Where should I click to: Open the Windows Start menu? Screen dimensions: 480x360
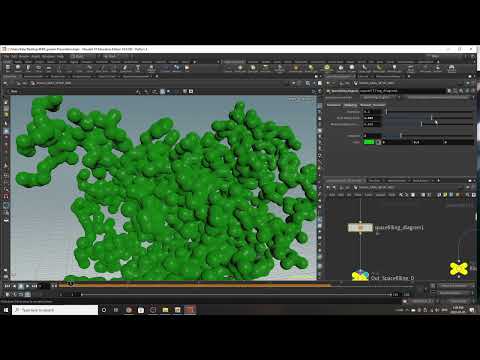6,310
